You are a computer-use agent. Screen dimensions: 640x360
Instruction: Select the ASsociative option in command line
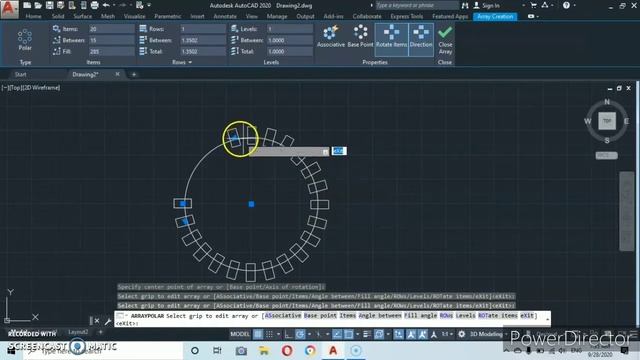pos(283,316)
